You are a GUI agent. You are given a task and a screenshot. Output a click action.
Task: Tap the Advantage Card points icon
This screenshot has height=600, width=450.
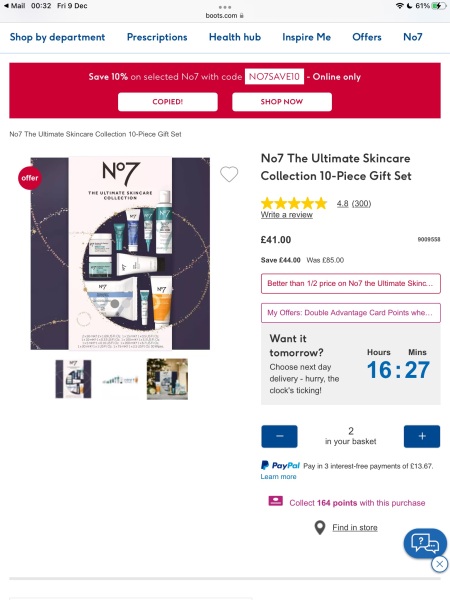point(276,501)
